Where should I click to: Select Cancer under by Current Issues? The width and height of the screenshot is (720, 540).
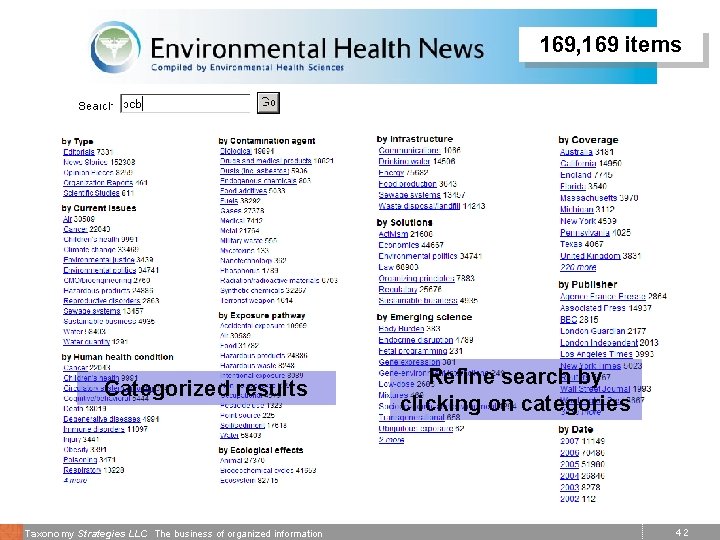pyautogui.click(x=75, y=229)
